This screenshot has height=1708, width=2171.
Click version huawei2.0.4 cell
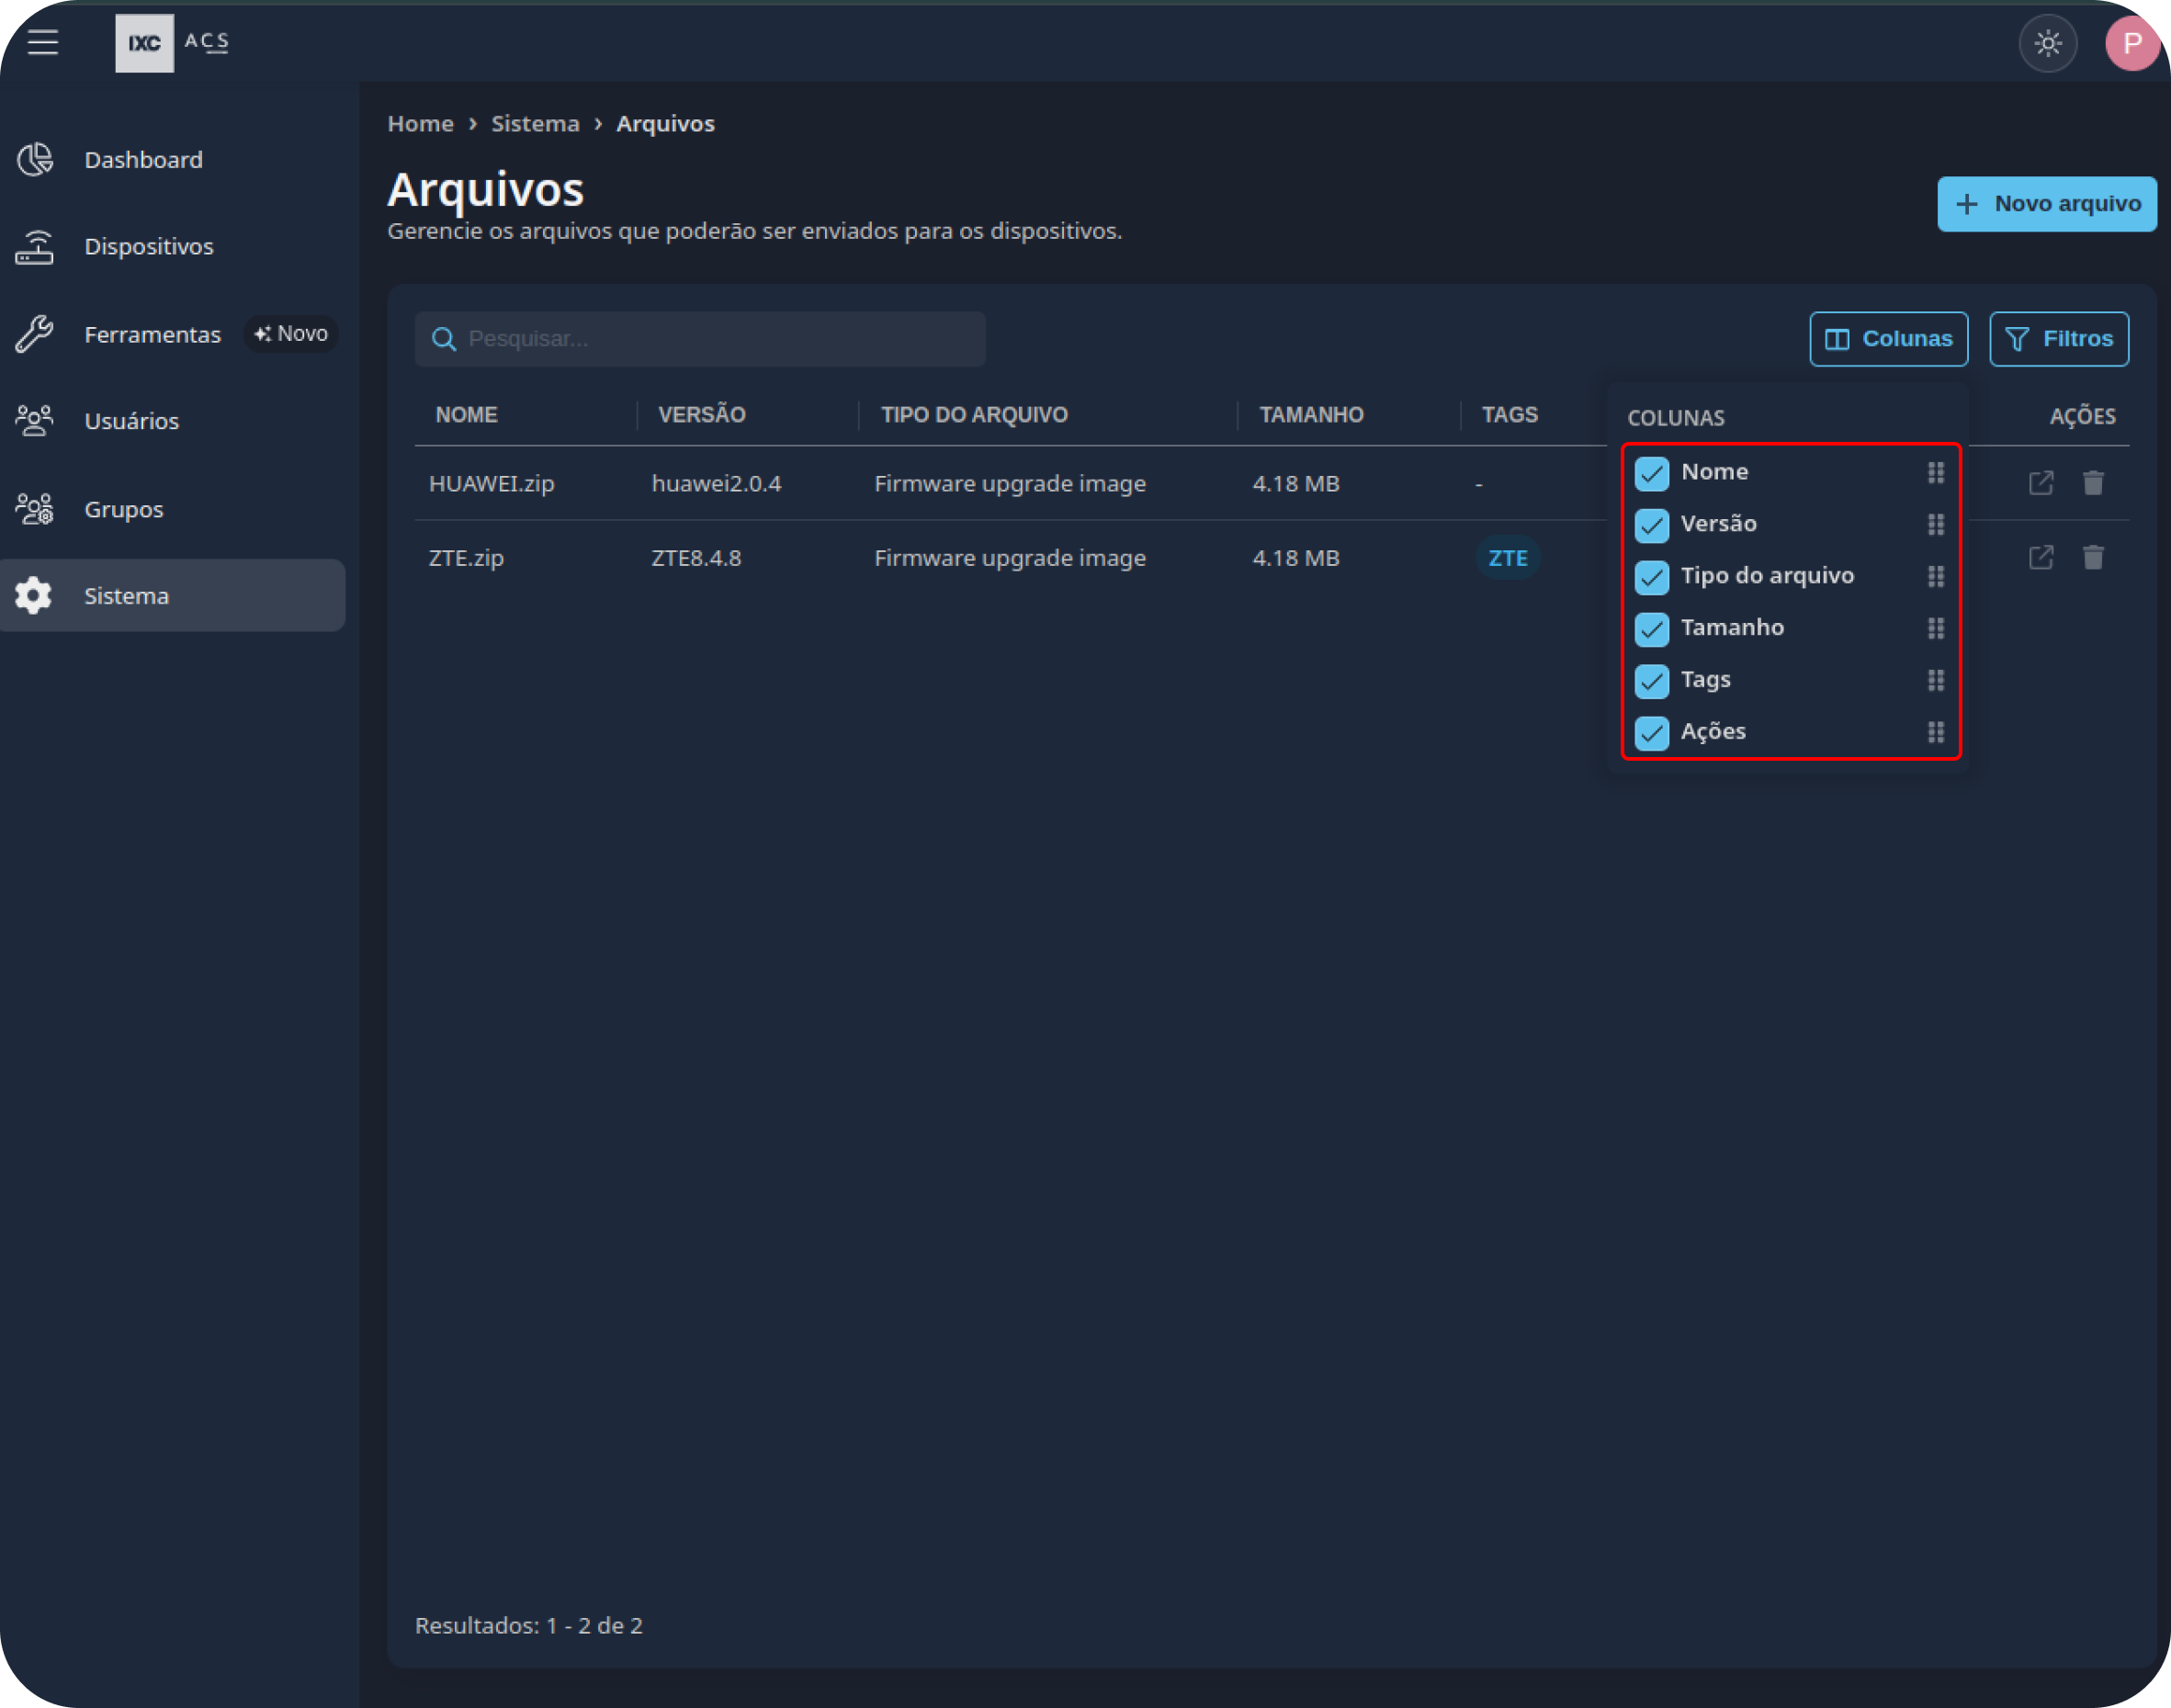point(716,484)
